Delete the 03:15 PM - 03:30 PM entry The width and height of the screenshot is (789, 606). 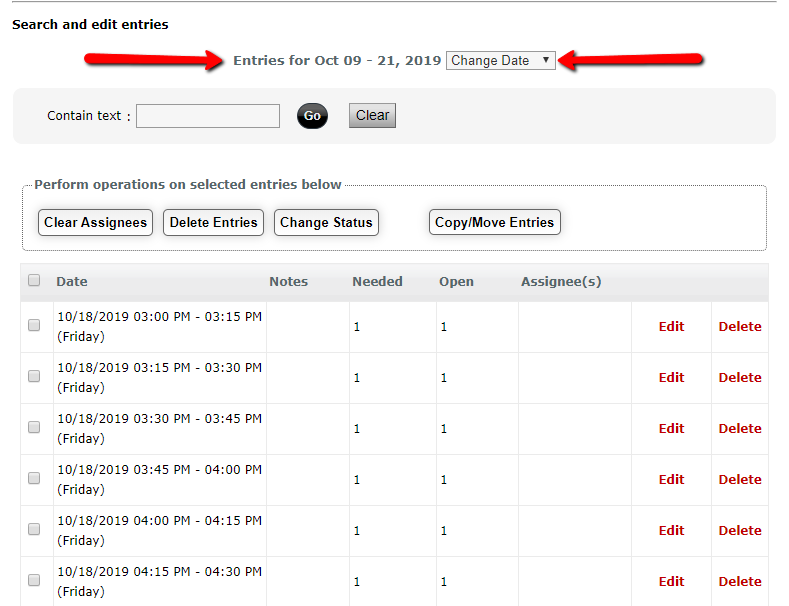[x=740, y=377]
